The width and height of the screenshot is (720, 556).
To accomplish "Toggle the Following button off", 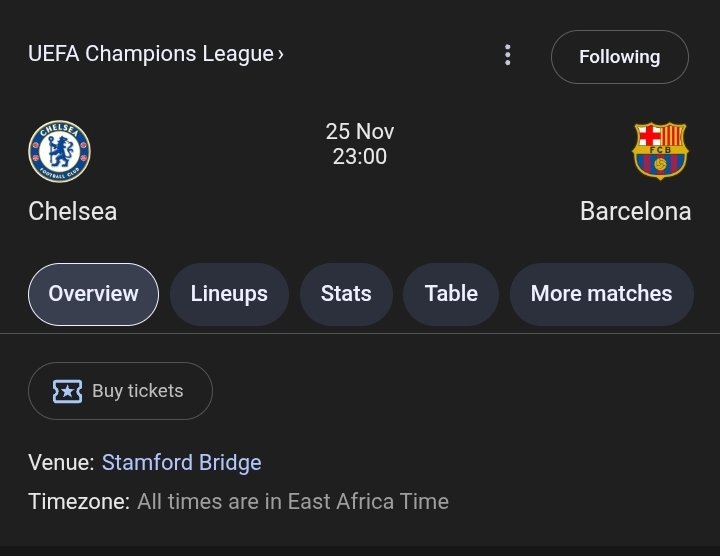I will (x=619, y=57).
